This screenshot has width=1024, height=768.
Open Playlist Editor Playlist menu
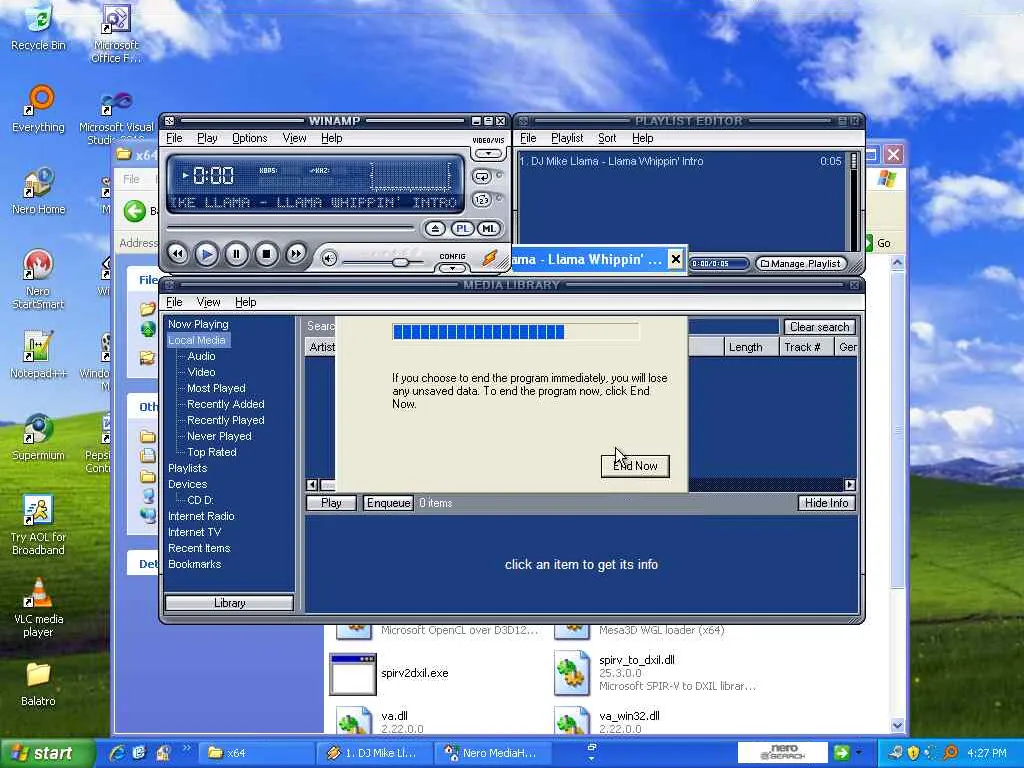567,138
